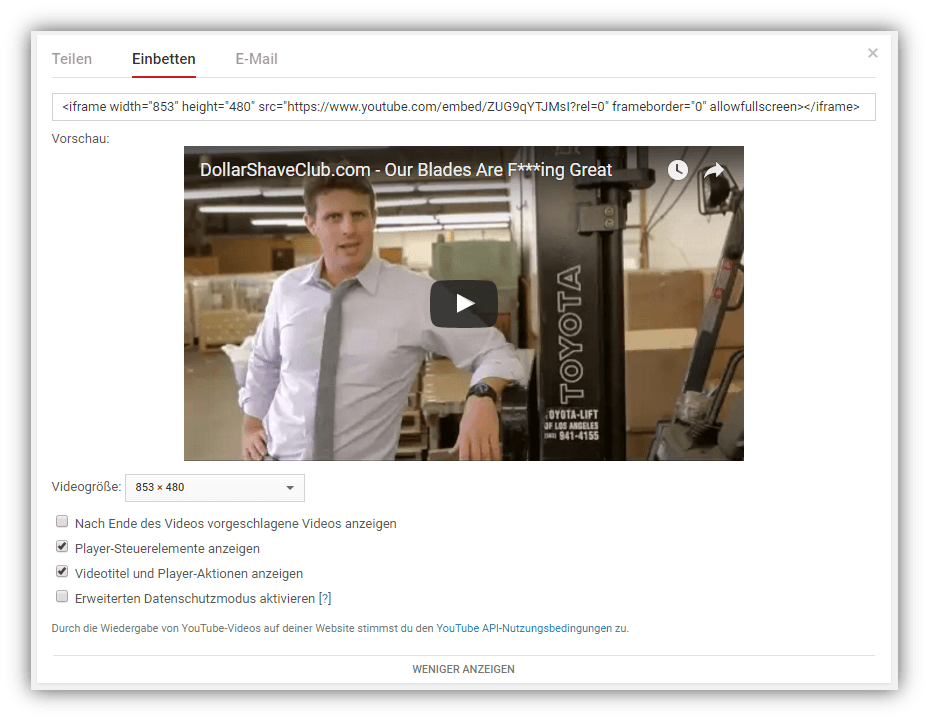929x721 pixels.
Task: Select the Einbetten tab
Action: pos(163,59)
